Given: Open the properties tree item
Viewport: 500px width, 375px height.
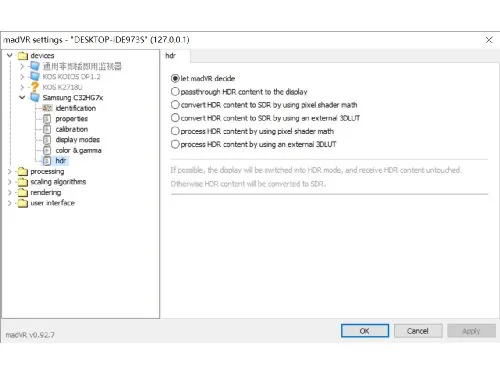Looking at the screenshot, I should 72,119.
